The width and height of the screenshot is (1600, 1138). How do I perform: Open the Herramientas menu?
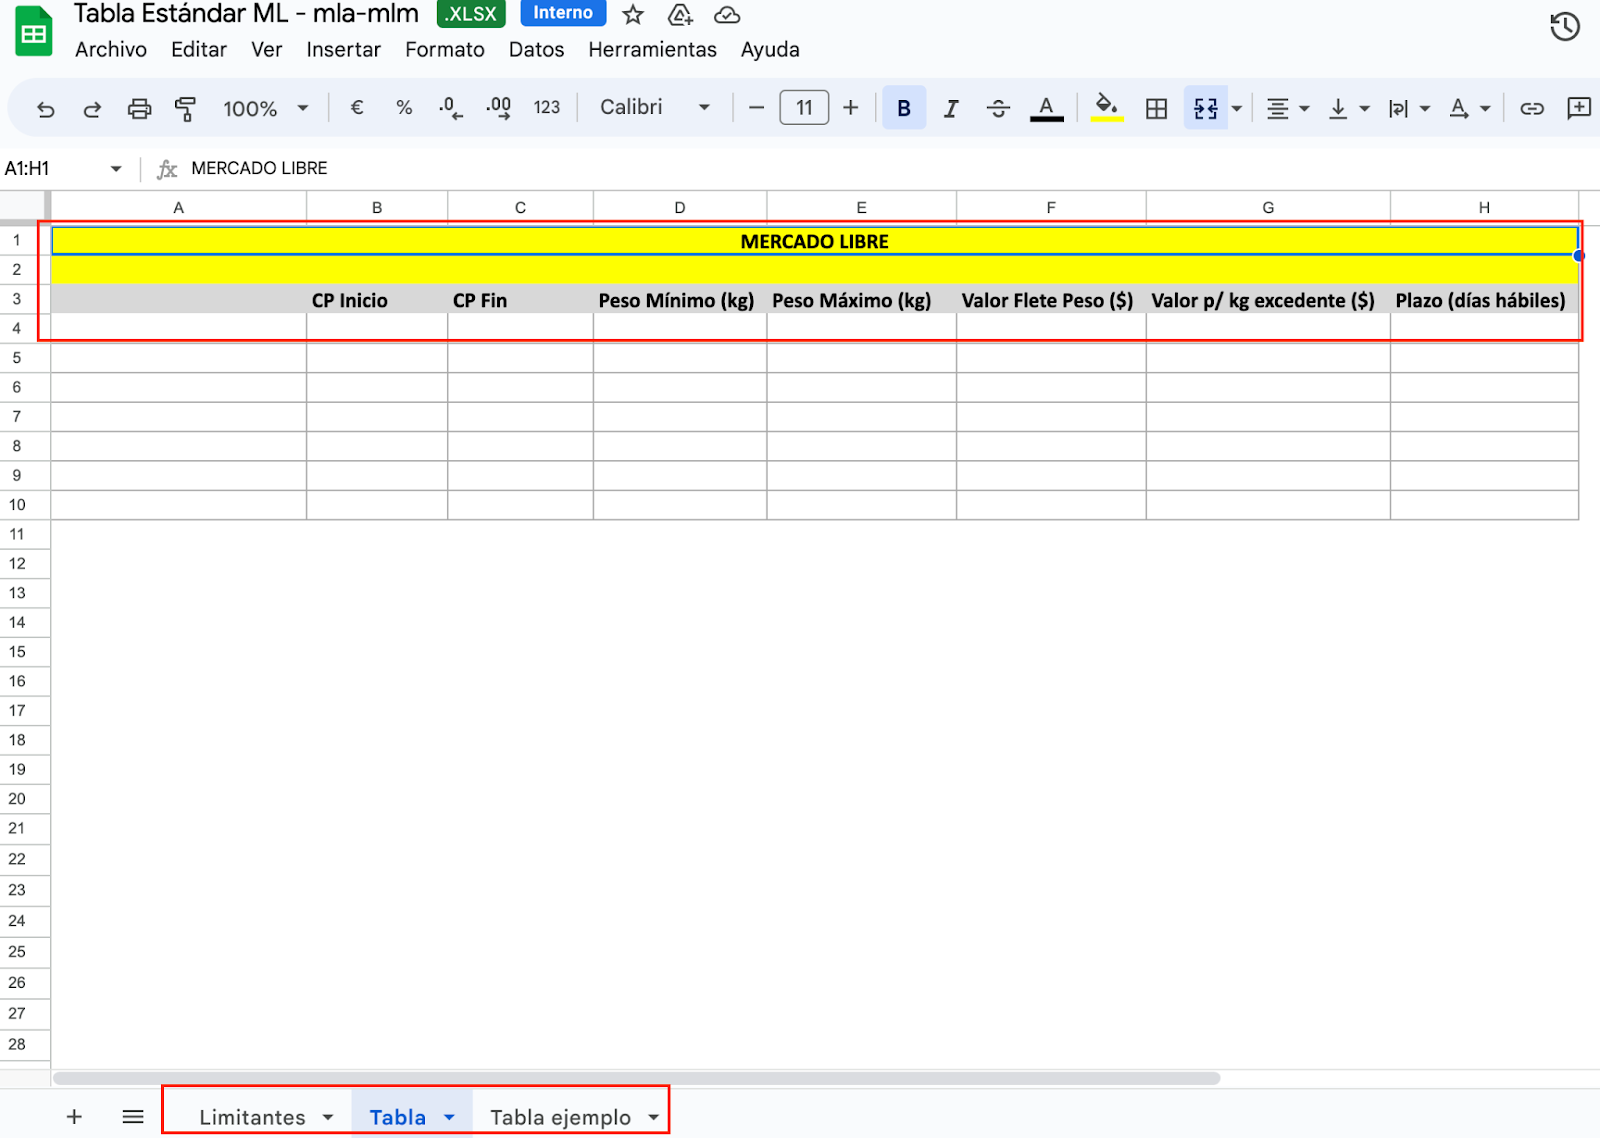point(652,50)
